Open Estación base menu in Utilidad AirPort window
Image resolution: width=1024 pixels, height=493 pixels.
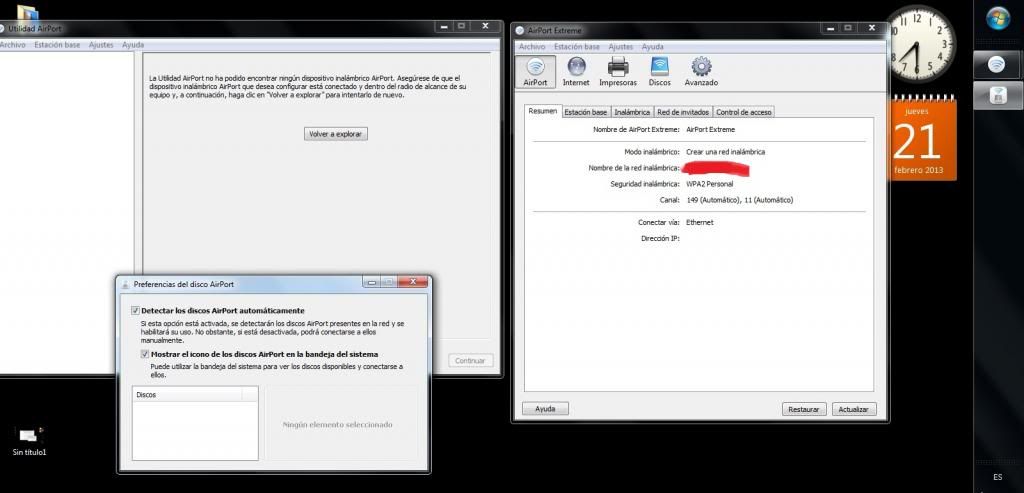pyautogui.click(x=57, y=45)
